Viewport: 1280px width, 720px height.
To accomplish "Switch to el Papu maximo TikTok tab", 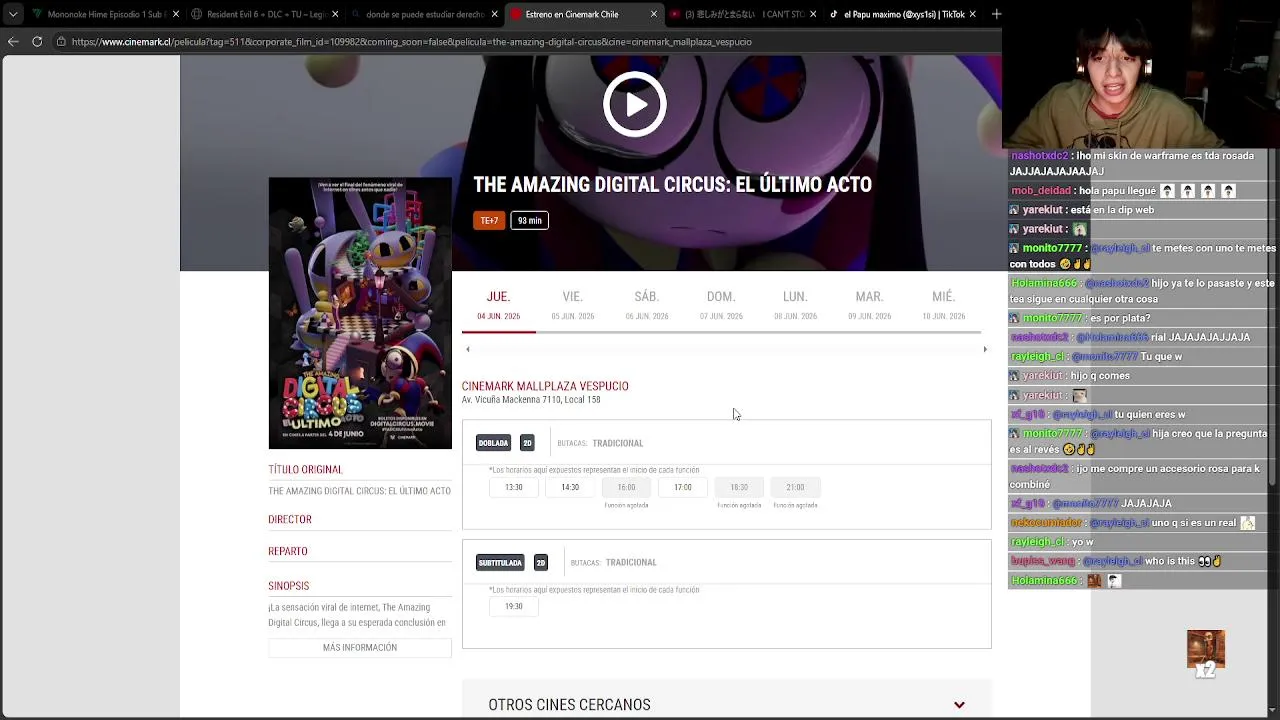I will [900, 14].
